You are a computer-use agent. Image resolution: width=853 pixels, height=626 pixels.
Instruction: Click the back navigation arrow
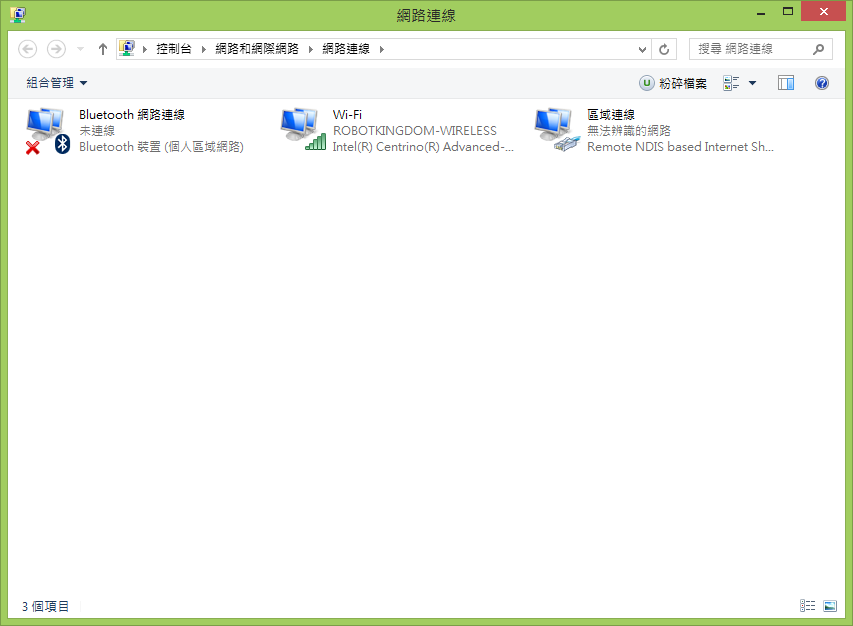click(28, 49)
